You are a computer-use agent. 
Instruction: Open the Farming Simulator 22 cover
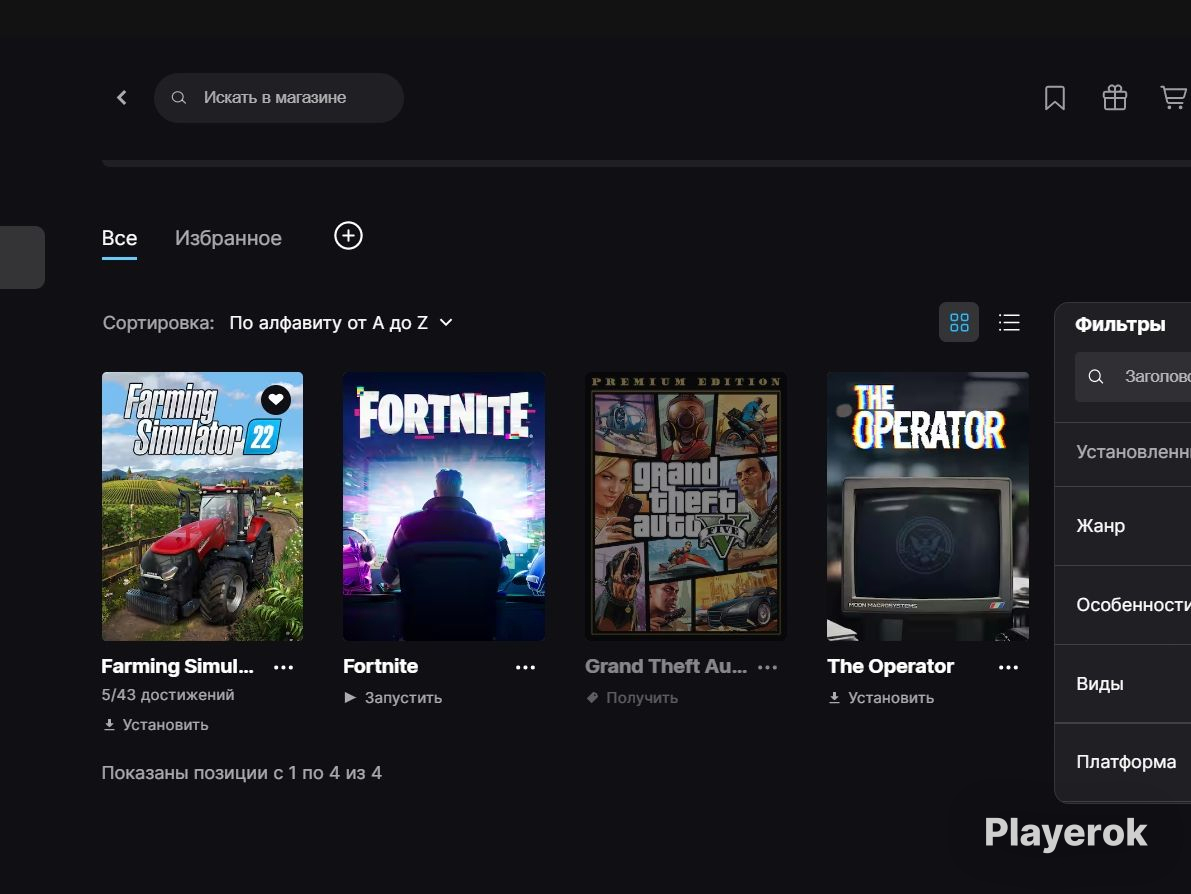[202, 507]
